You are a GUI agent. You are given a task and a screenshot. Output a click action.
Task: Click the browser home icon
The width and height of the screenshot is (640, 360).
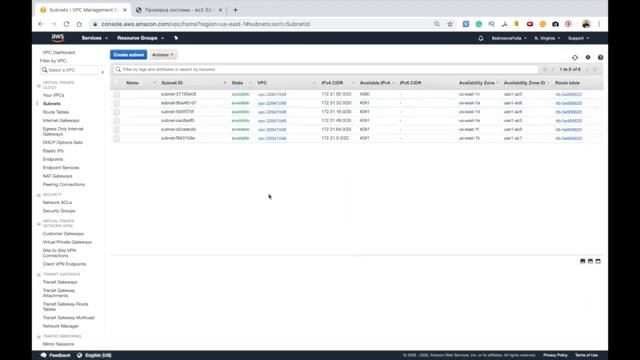click(79, 24)
